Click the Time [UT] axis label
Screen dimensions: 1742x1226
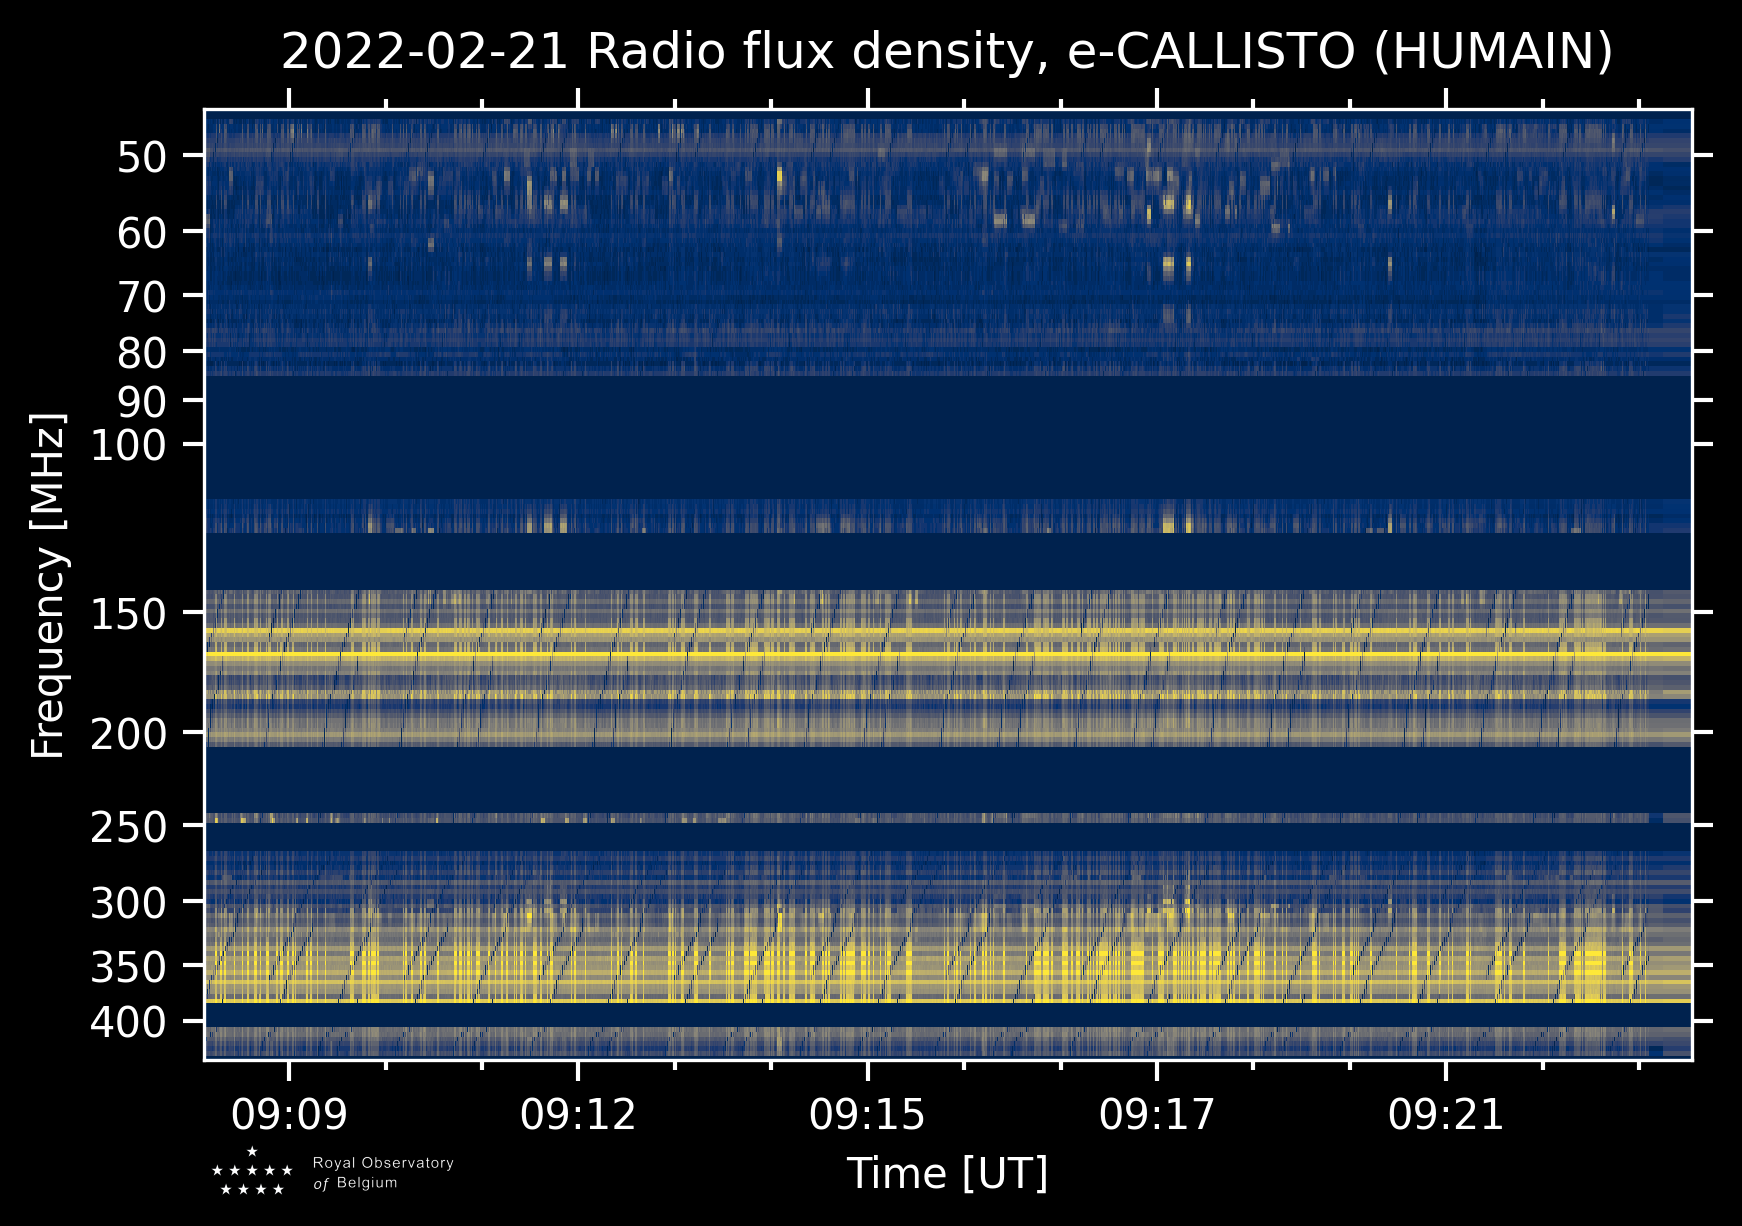pyautogui.click(x=947, y=1173)
